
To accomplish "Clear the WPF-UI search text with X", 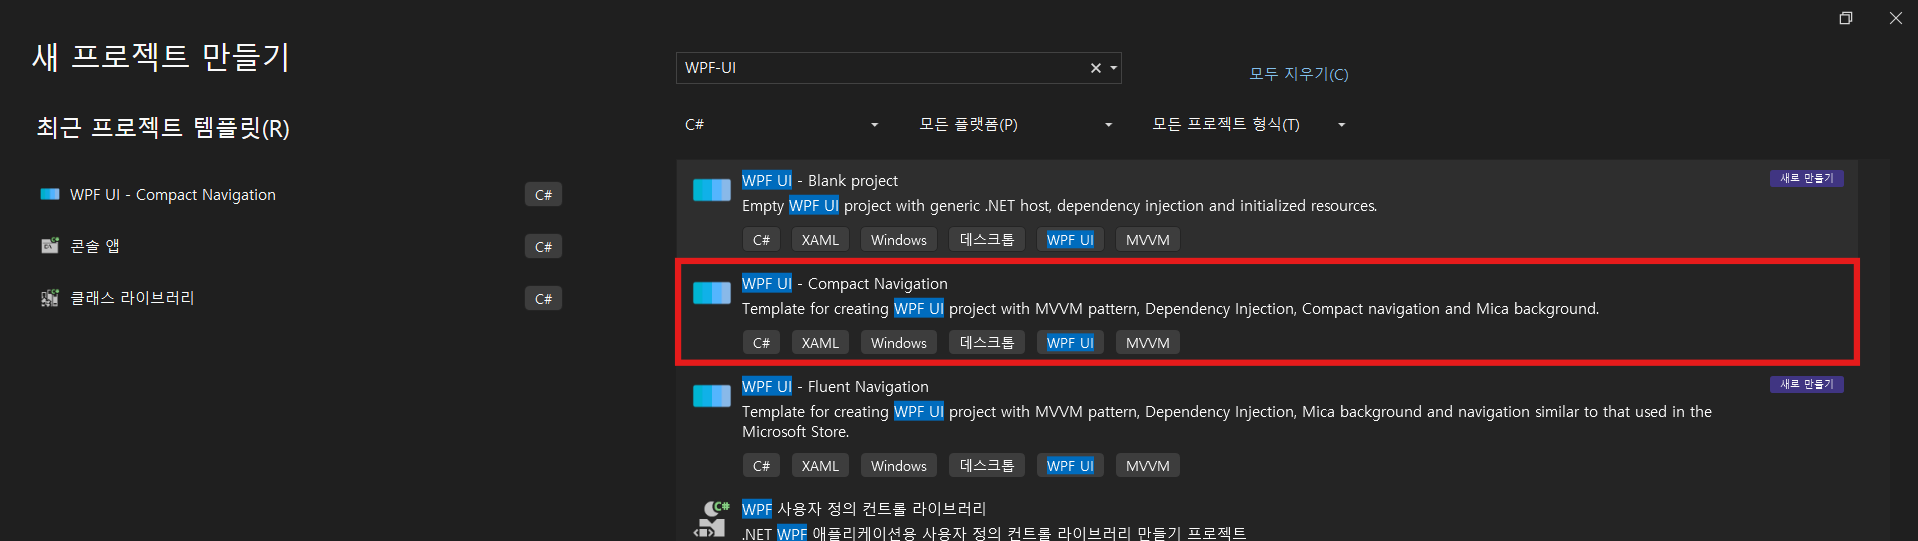I will [1096, 68].
